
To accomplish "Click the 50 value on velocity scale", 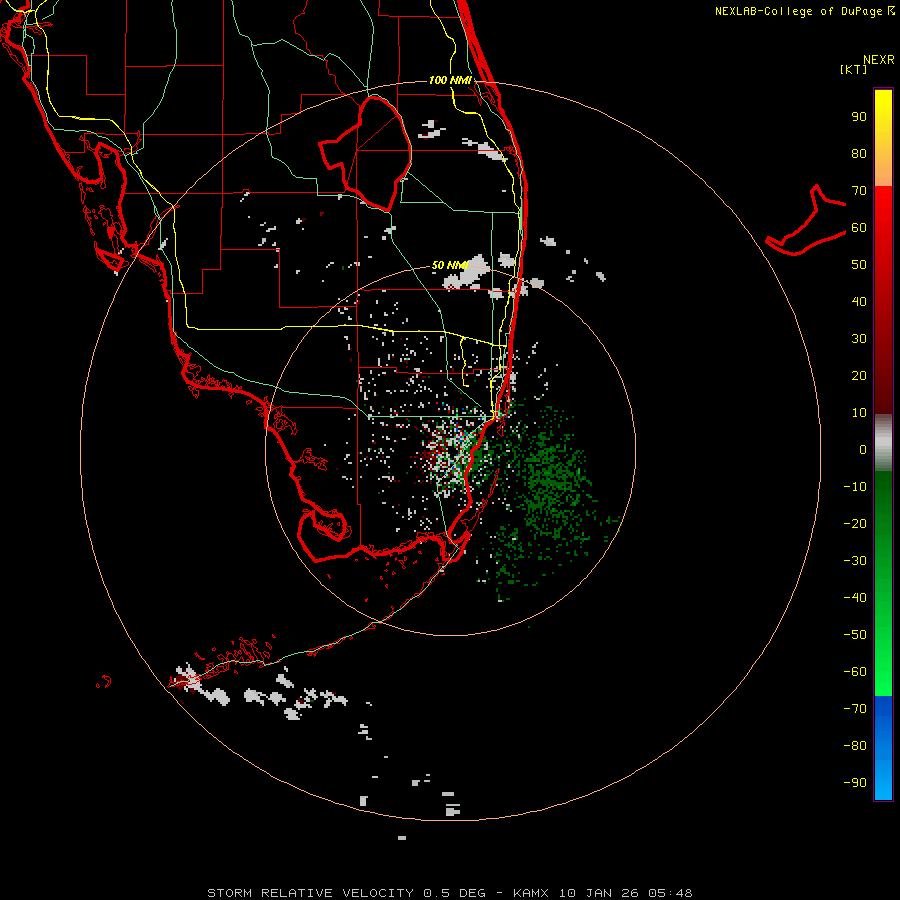I will (x=859, y=265).
